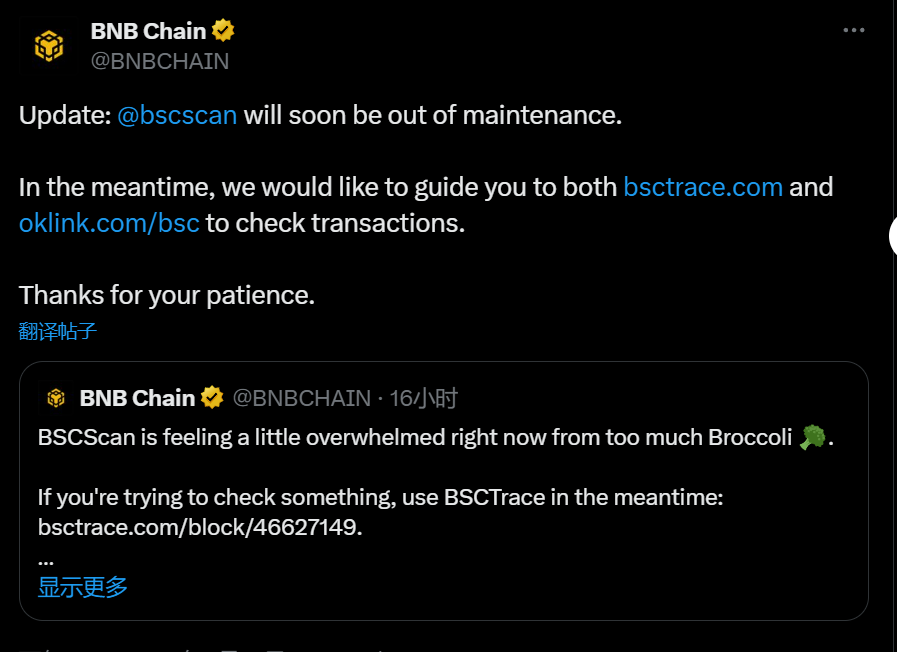Click the verified badge in the quoted tweet

click(x=212, y=397)
